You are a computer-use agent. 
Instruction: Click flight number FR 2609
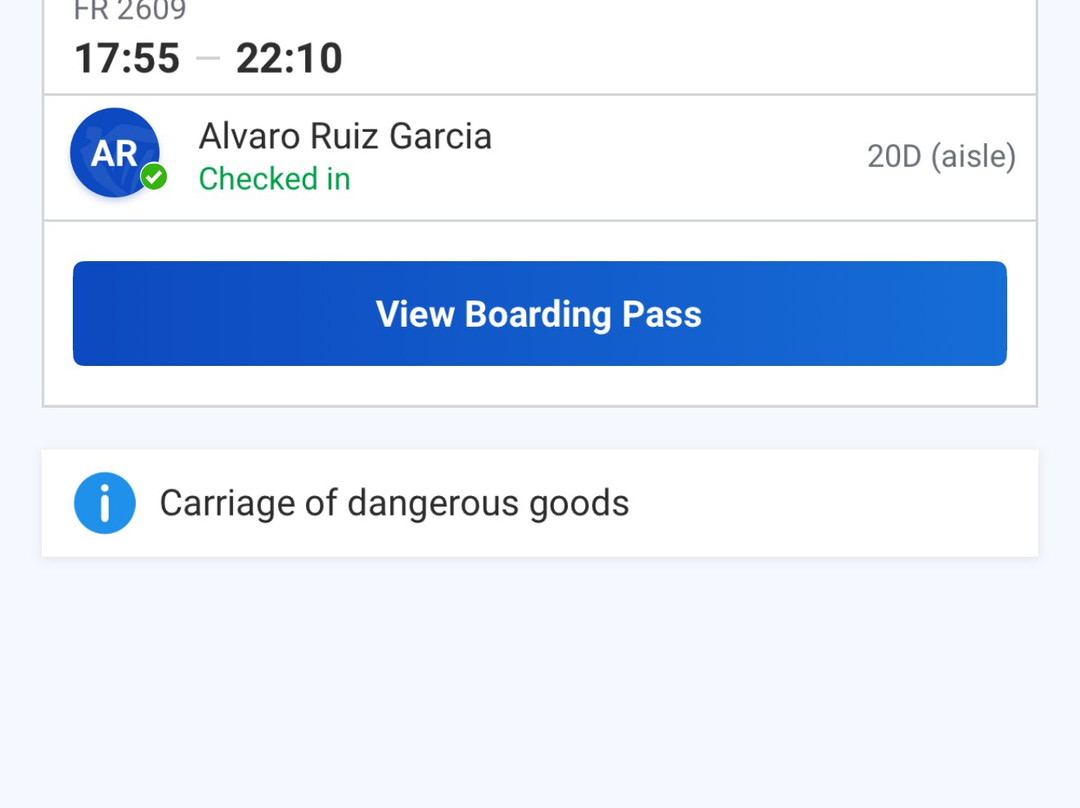[x=130, y=12]
